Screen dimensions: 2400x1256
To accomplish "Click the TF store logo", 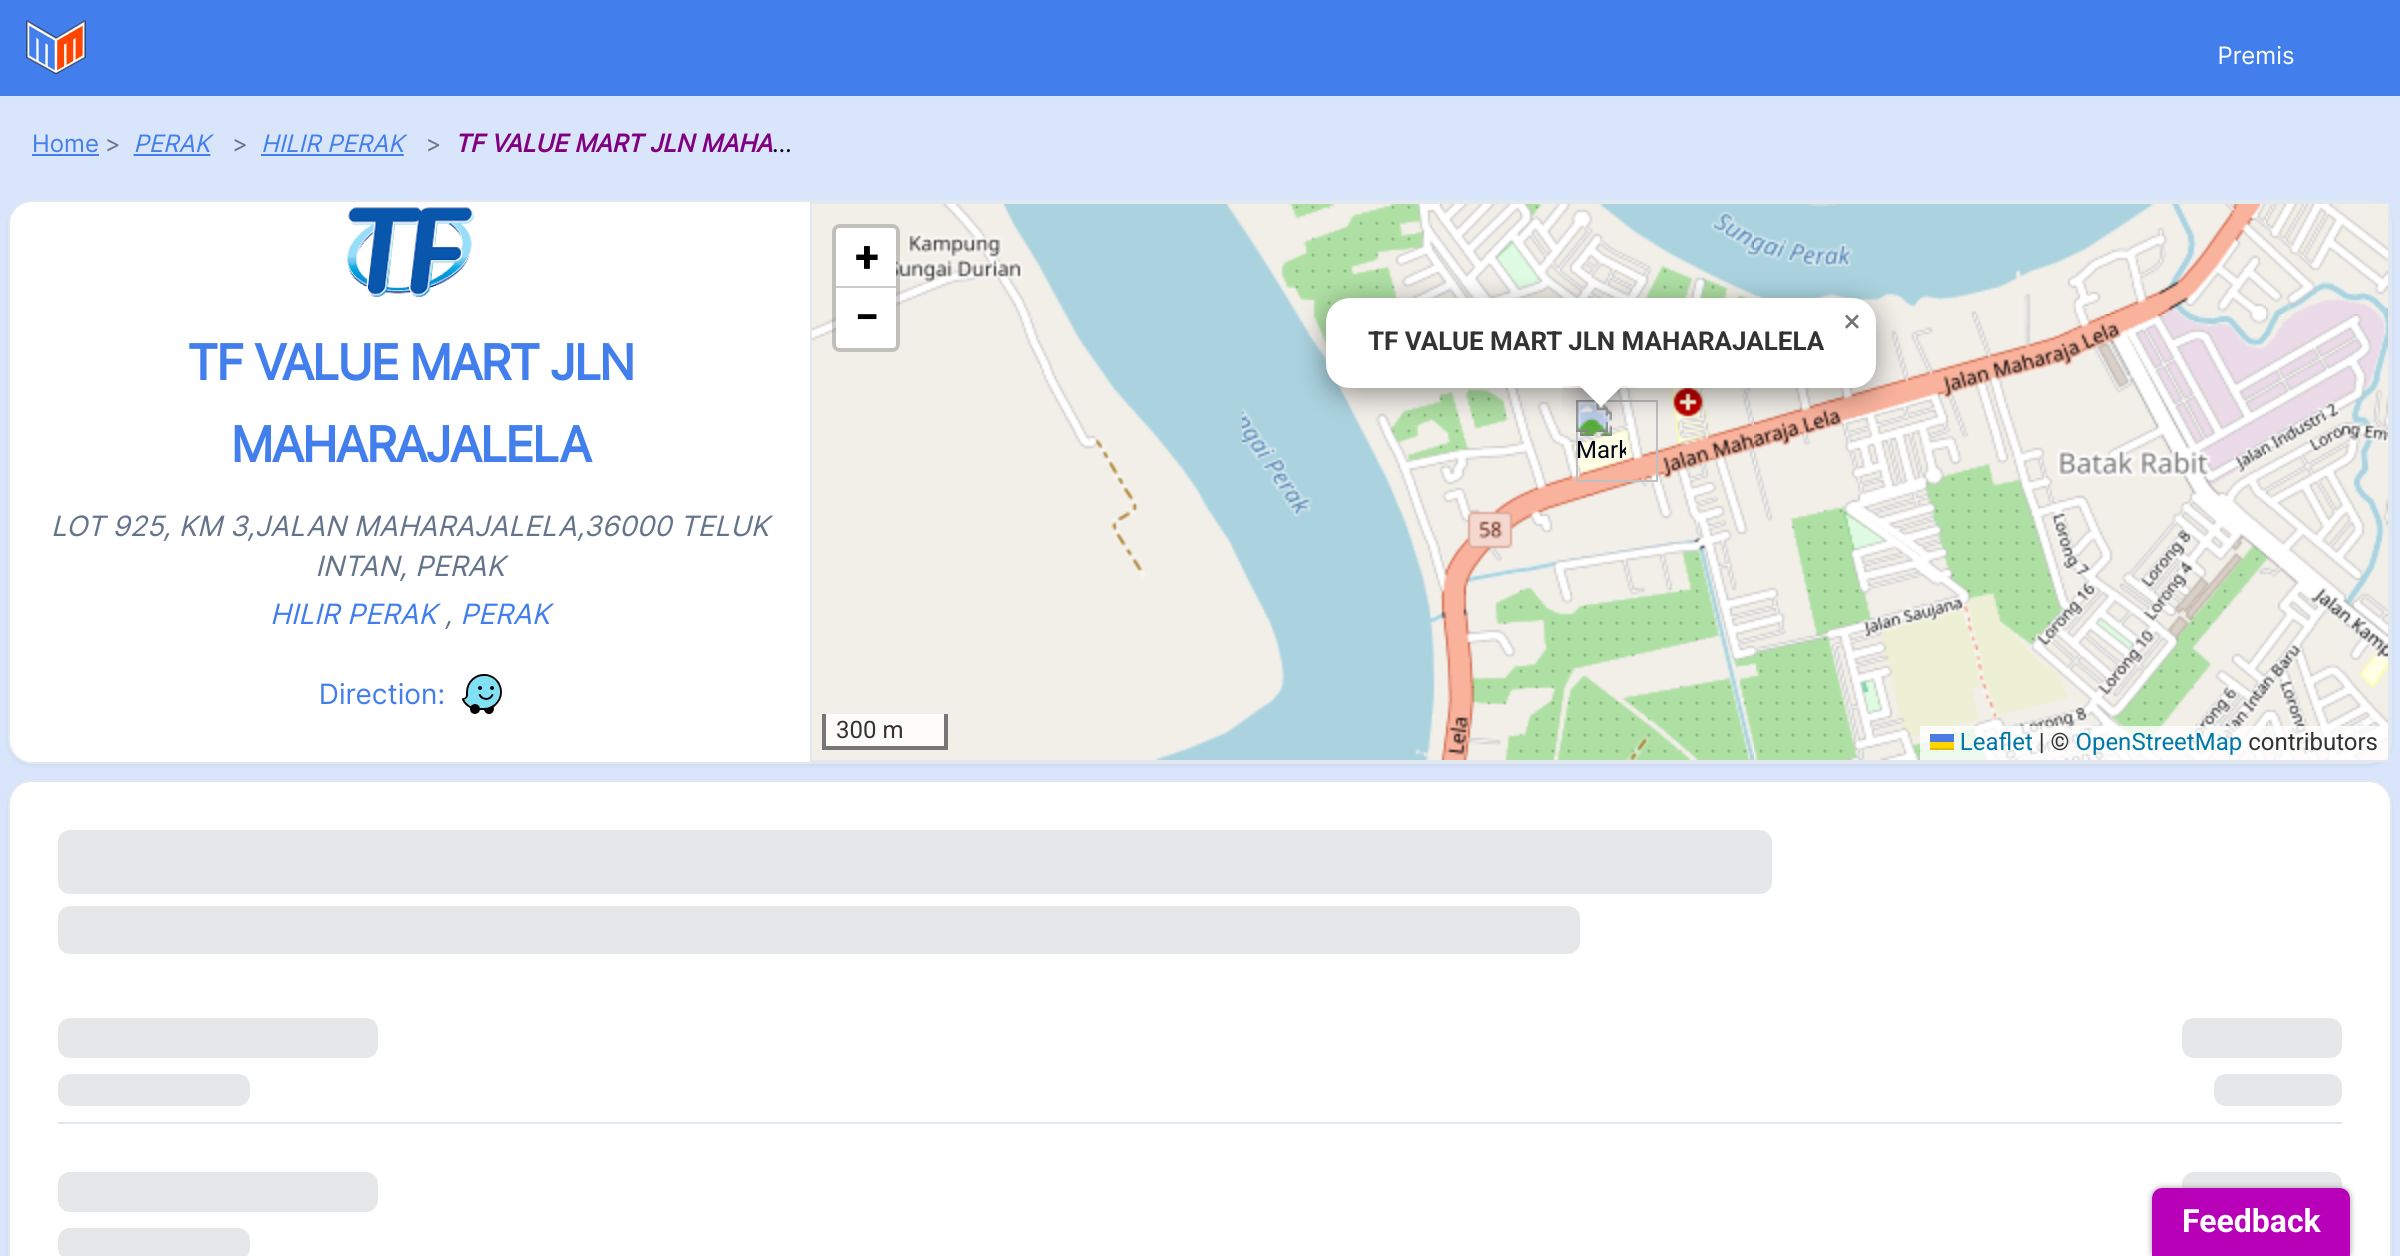I will pyautogui.click(x=410, y=251).
